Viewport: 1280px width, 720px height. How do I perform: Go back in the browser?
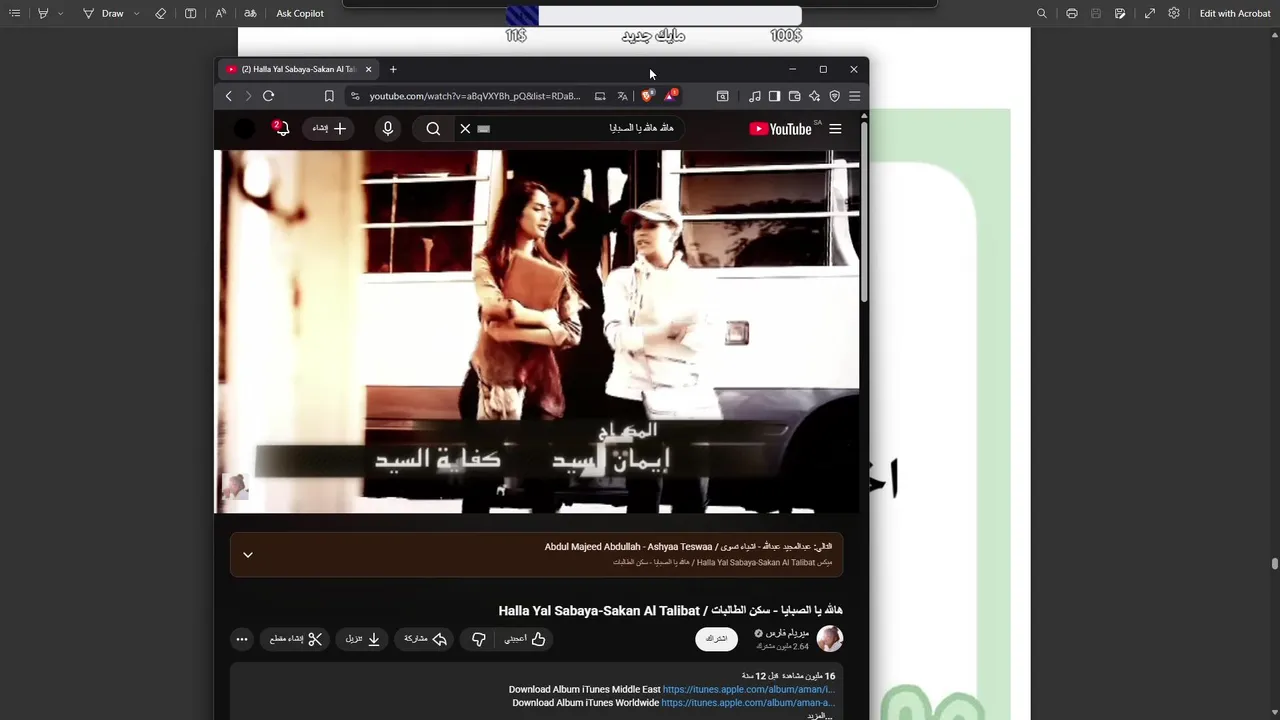229,96
